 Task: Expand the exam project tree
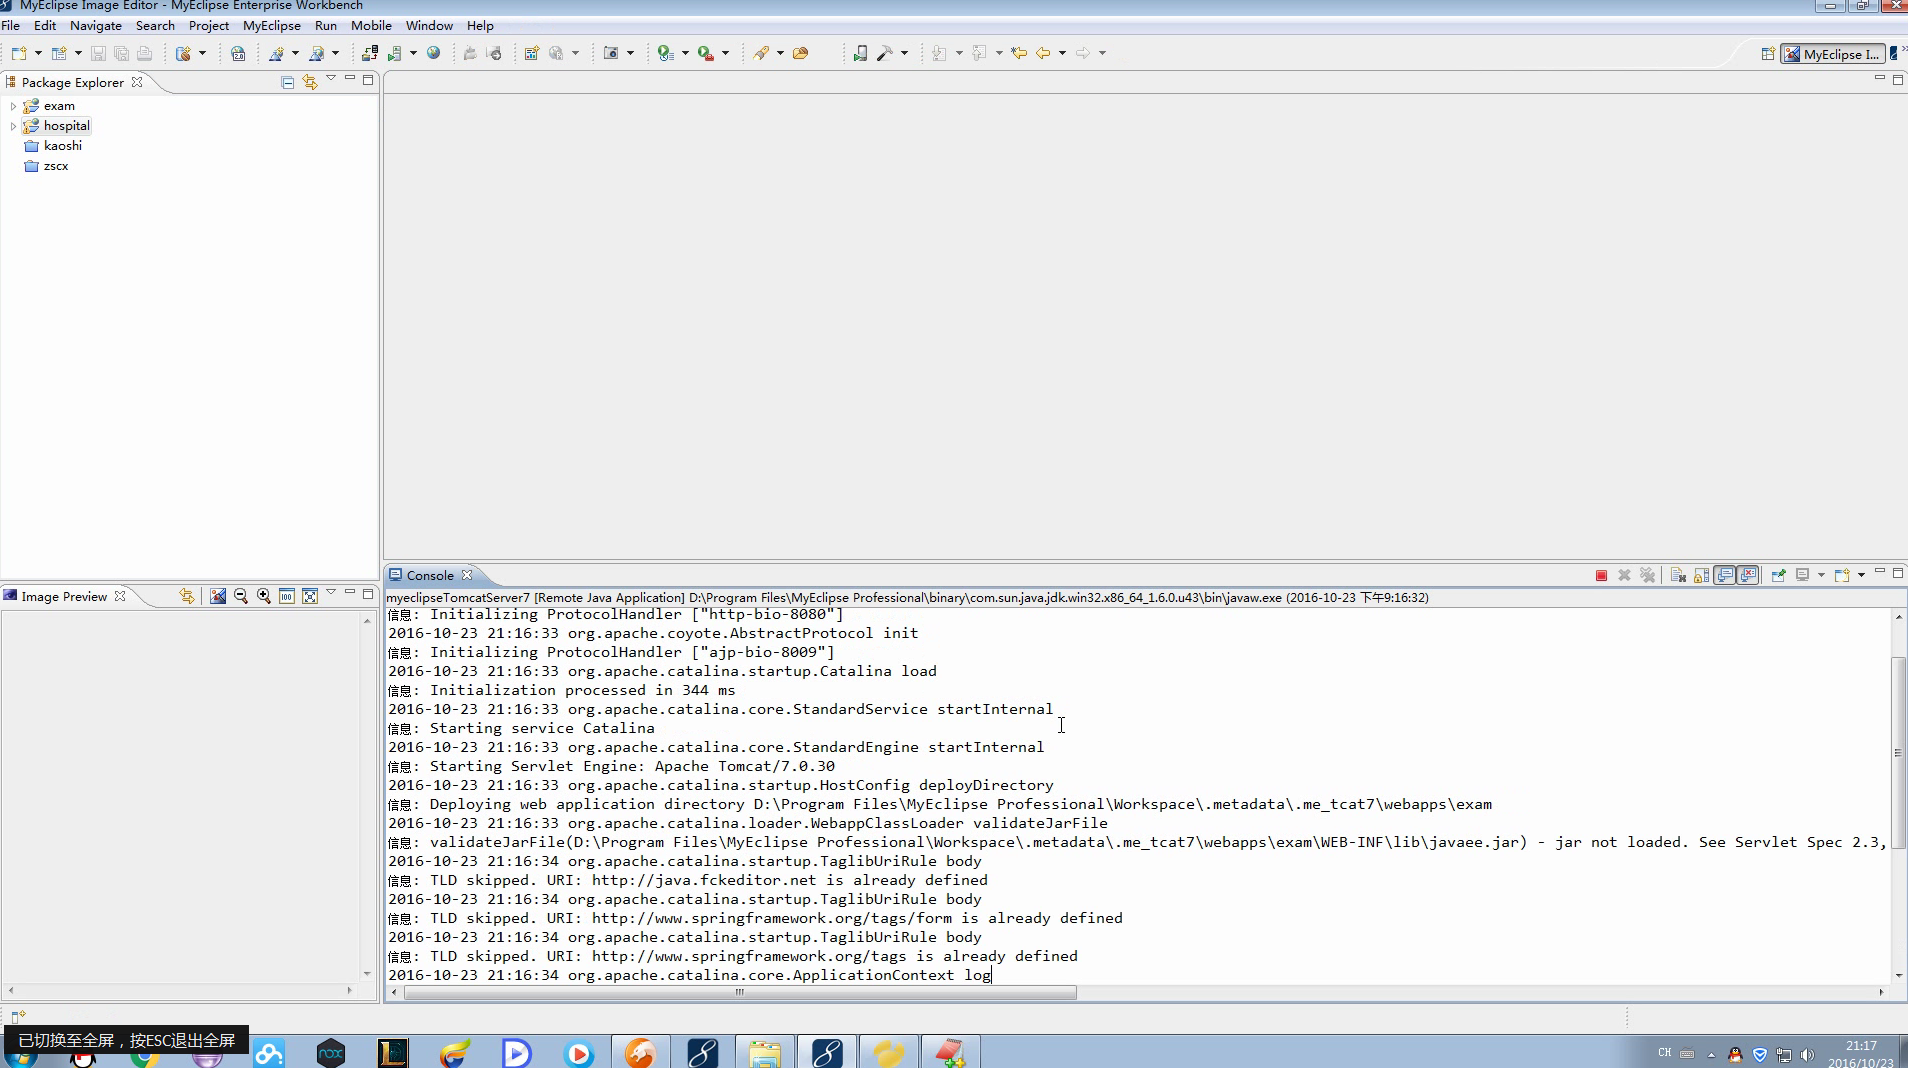(x=13, y=106)
